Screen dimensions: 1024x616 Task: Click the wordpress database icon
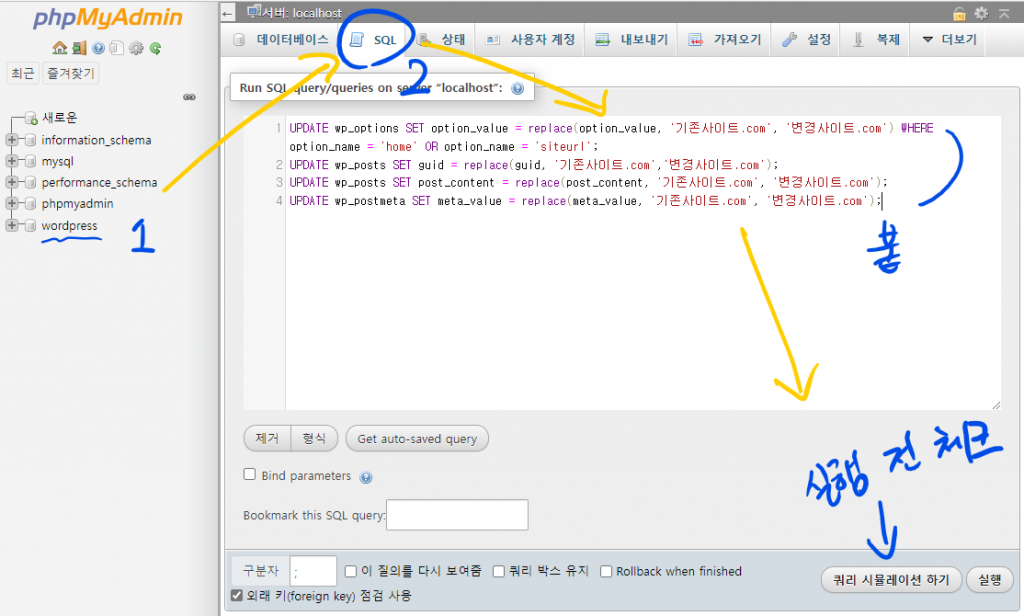coord(30,225)
